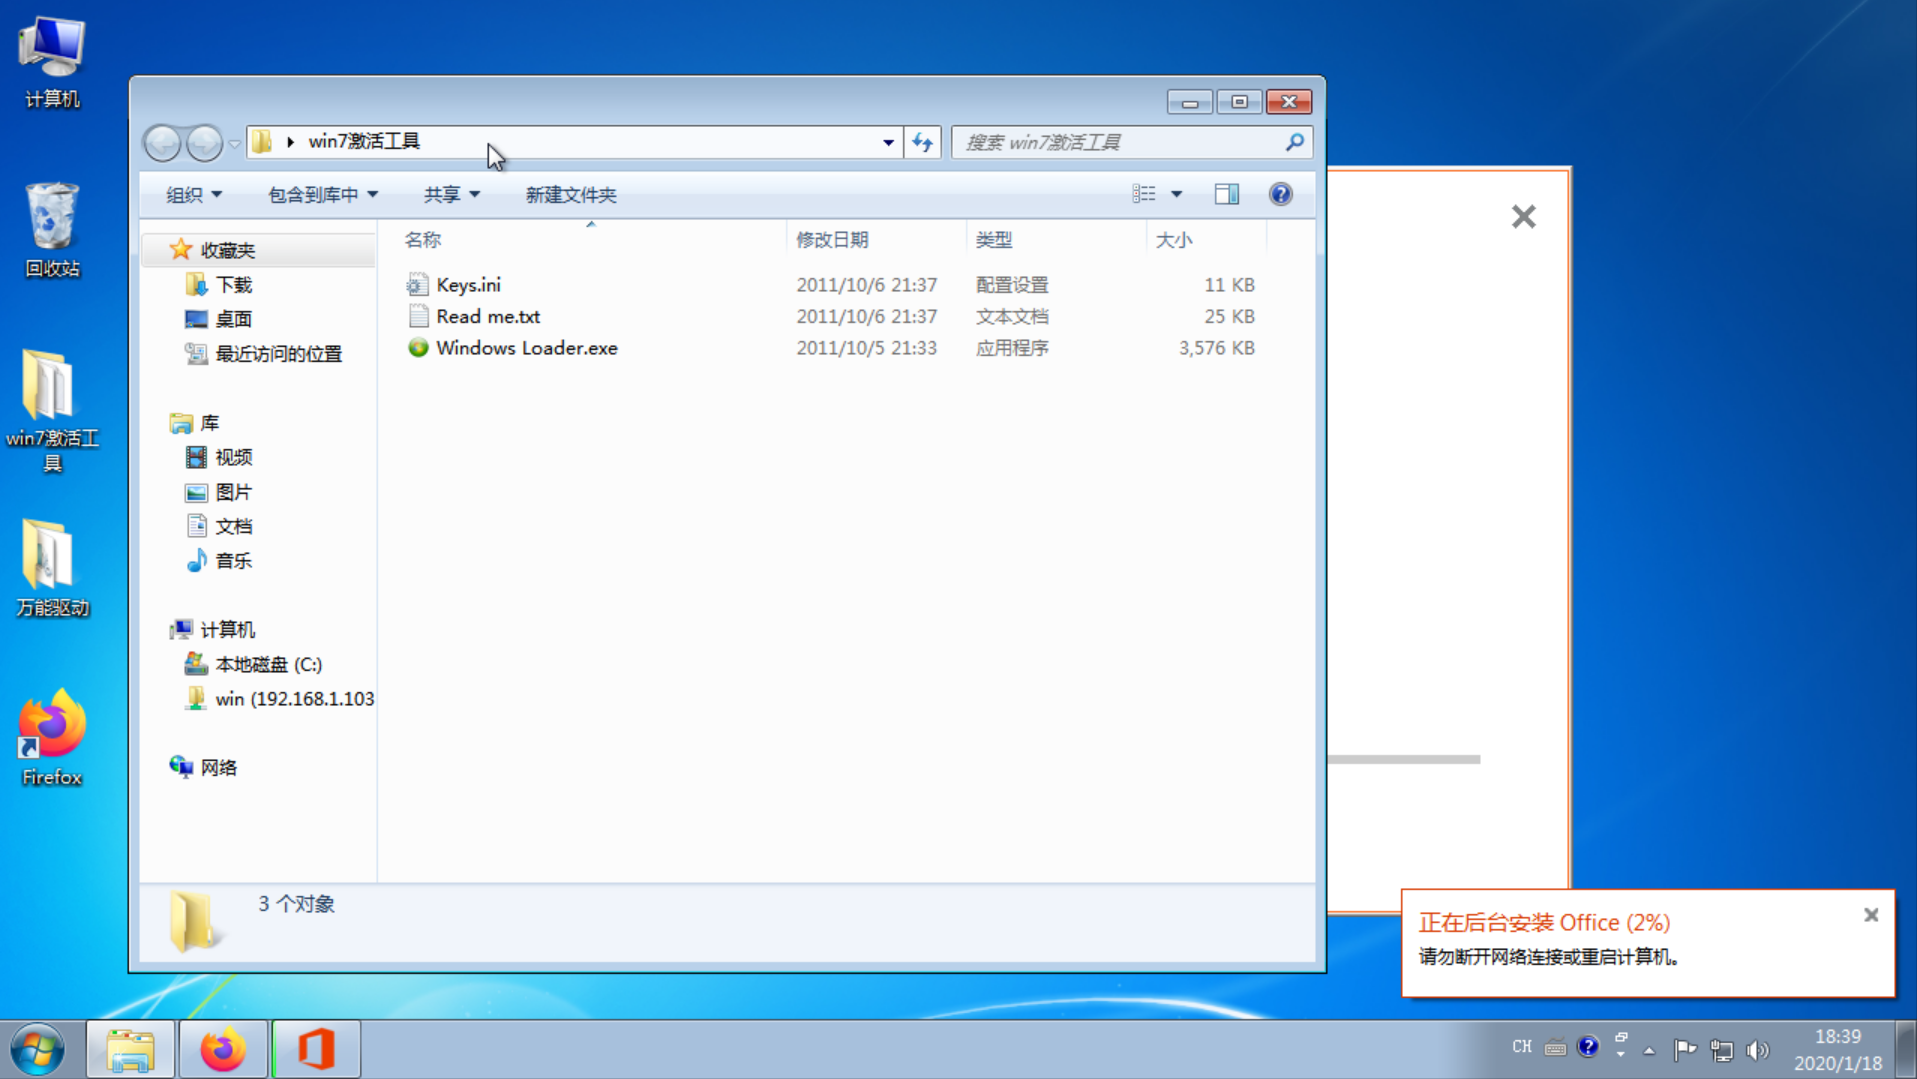Open 本地磁盘 (C:) in navigation pane
The height and width of the screenshot is (1079, 1917).
[x=269, y=665]
